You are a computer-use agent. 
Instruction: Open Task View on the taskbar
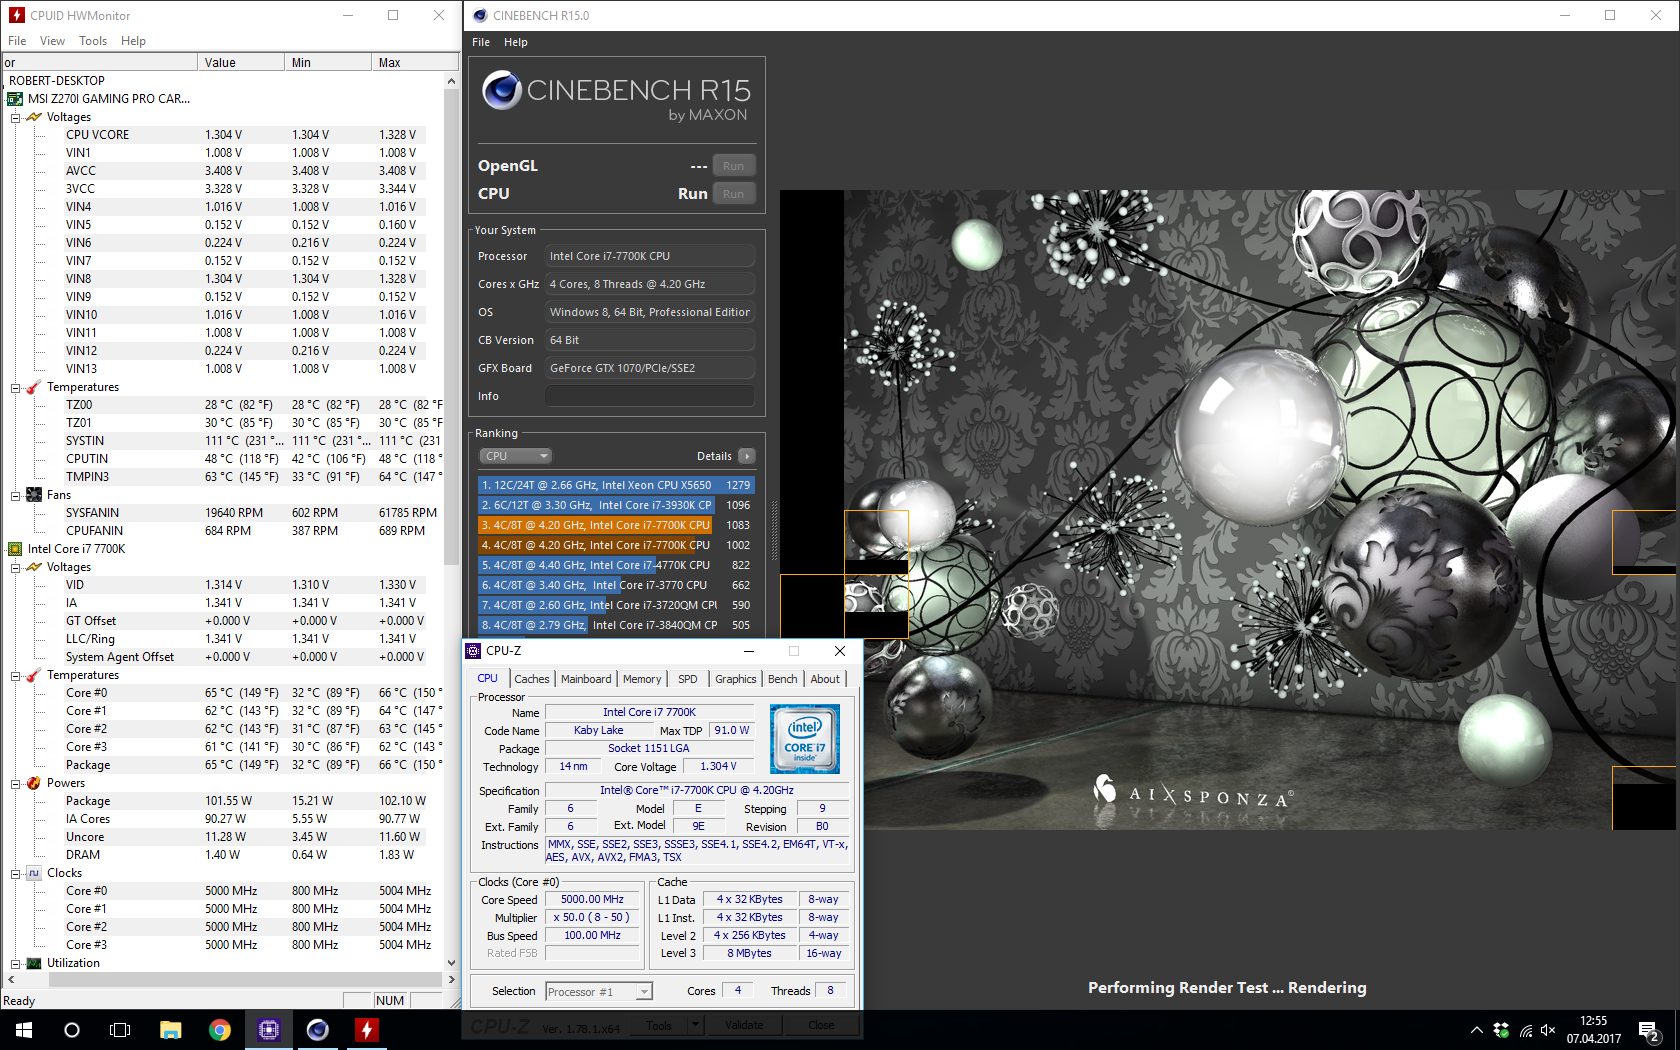click(120, 1030)
